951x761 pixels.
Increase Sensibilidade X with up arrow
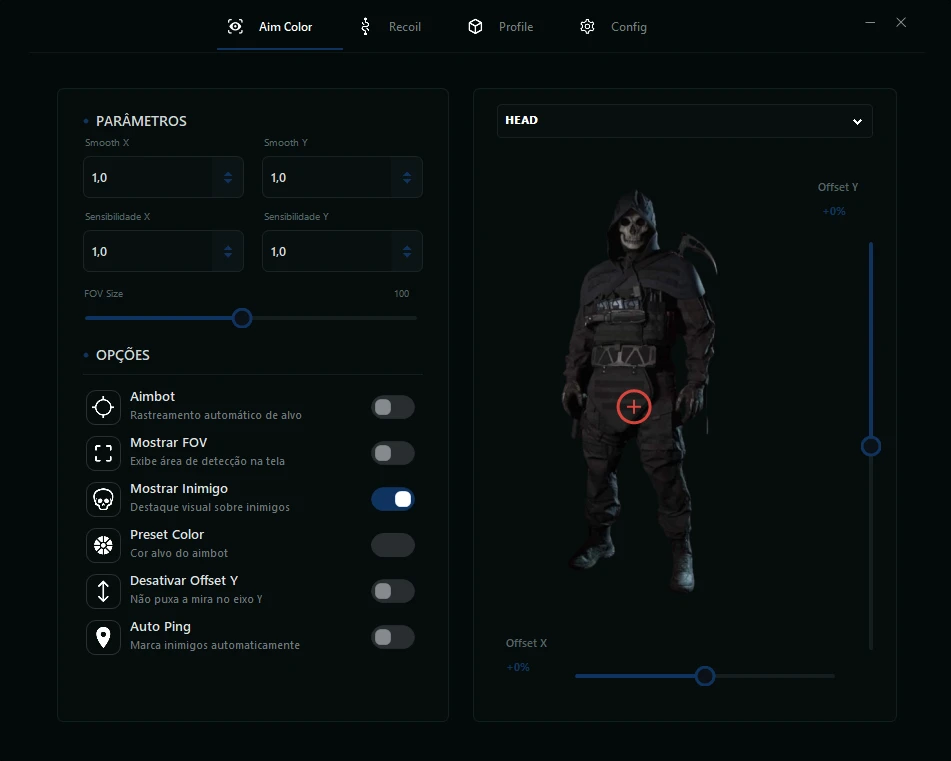[x=228, y=247]
